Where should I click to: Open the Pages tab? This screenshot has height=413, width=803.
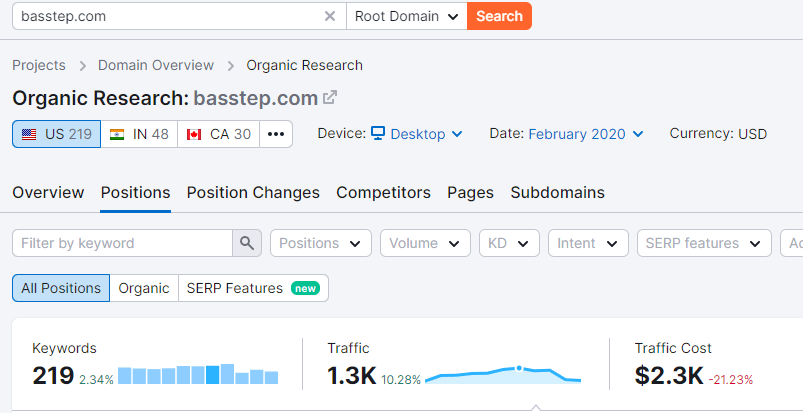coord(471,193)
